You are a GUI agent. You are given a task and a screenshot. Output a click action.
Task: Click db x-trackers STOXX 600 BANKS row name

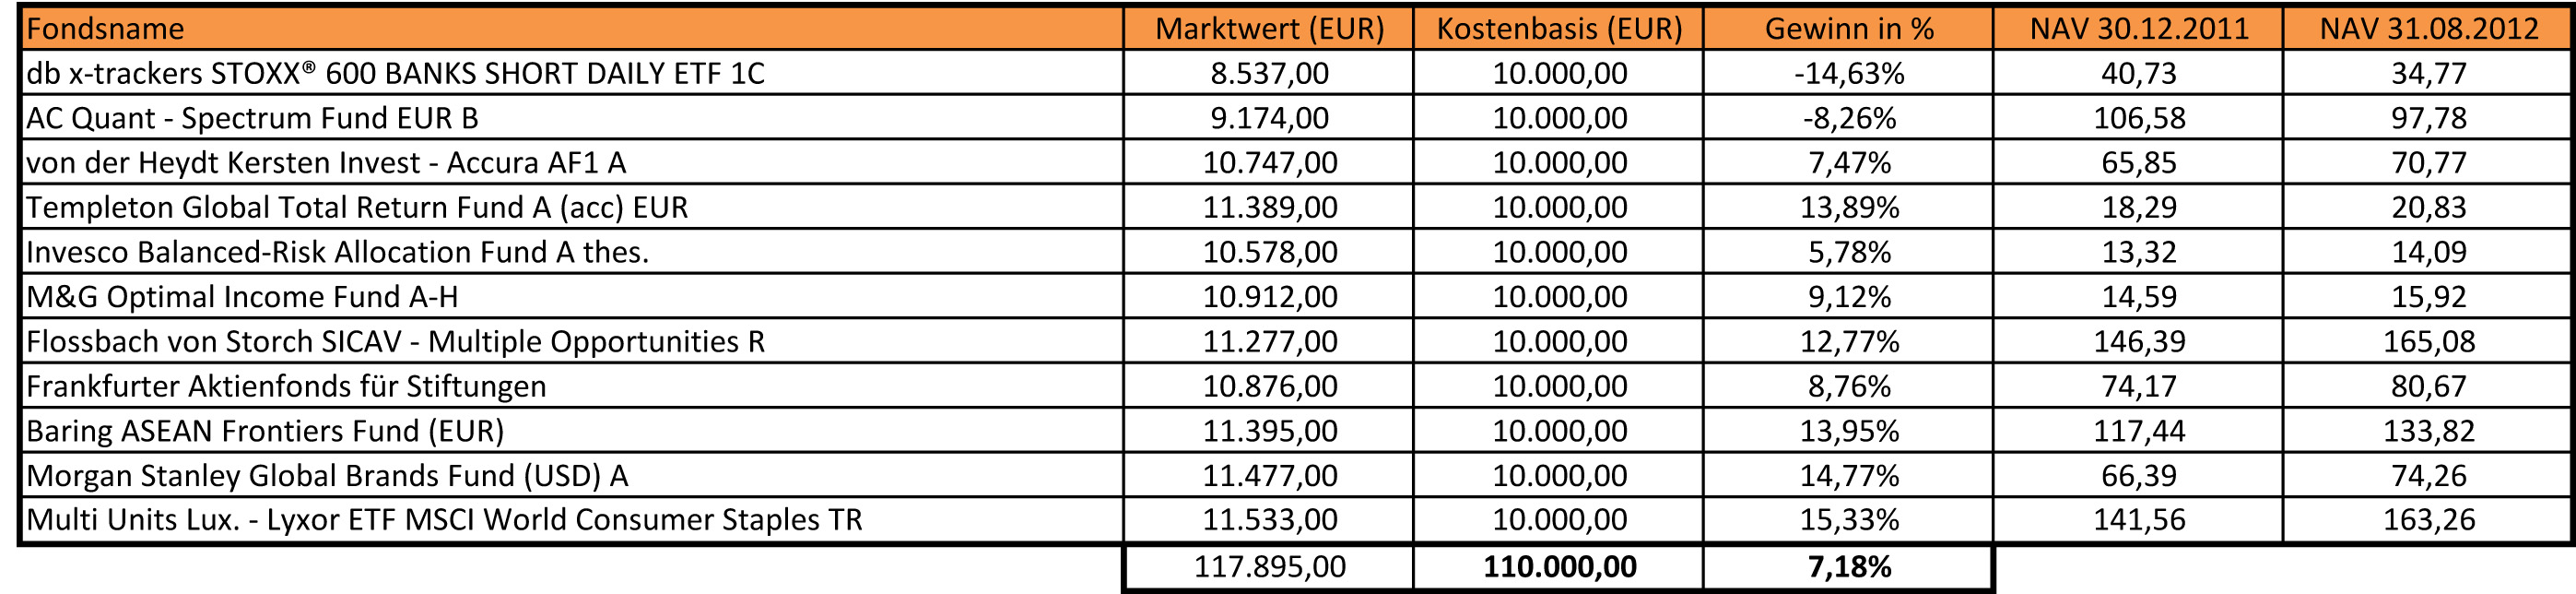[x=395, y=73]
